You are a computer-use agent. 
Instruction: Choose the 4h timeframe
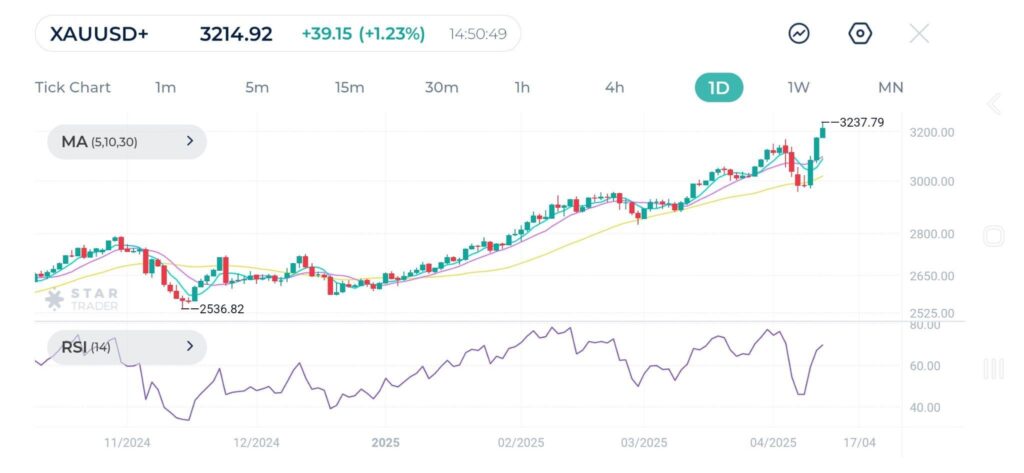(x=614, y=88)
